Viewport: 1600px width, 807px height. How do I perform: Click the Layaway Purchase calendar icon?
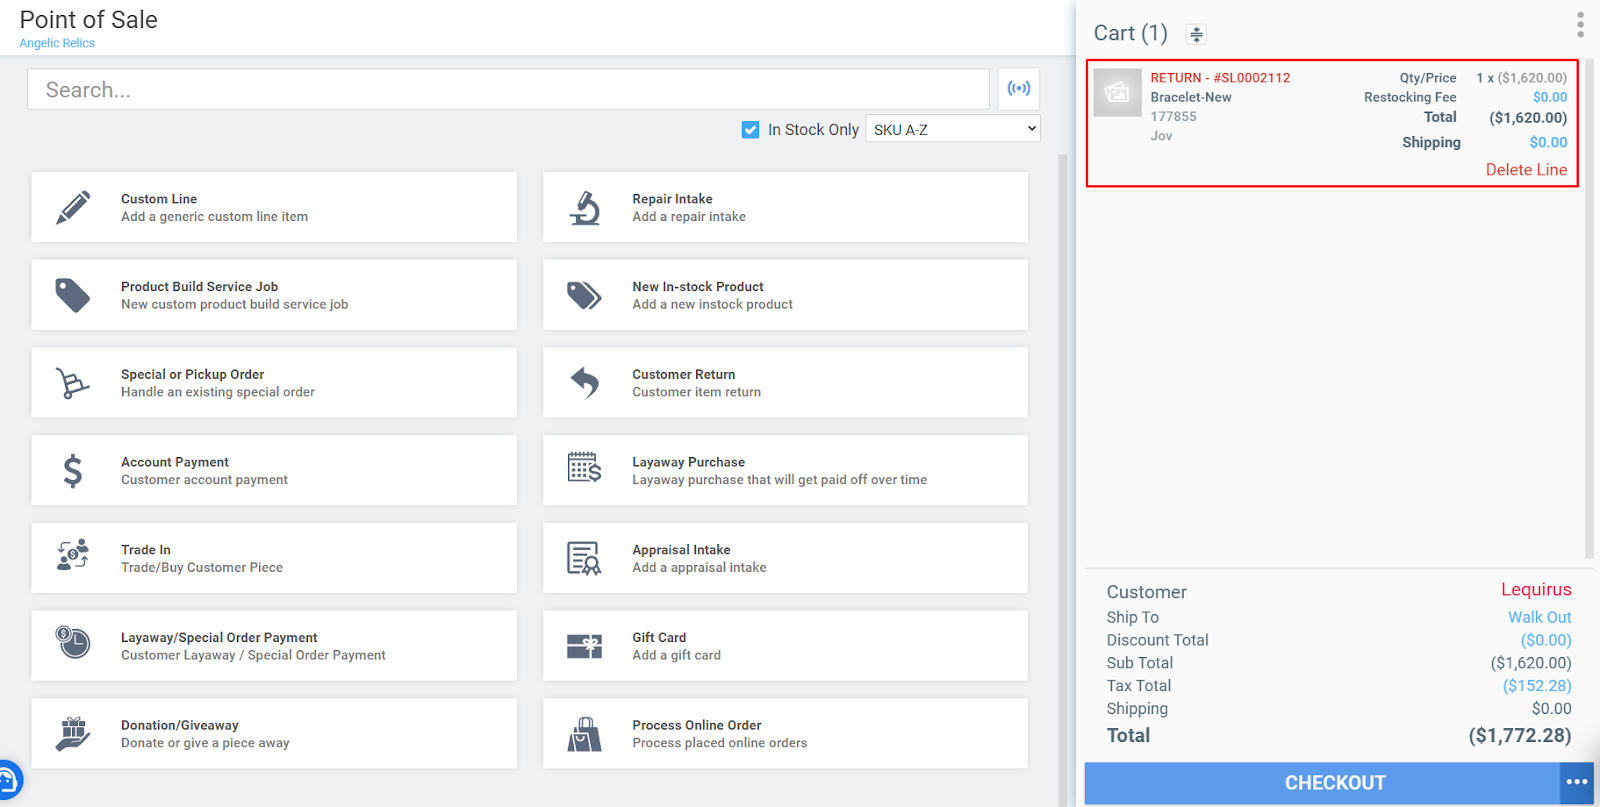585,467
